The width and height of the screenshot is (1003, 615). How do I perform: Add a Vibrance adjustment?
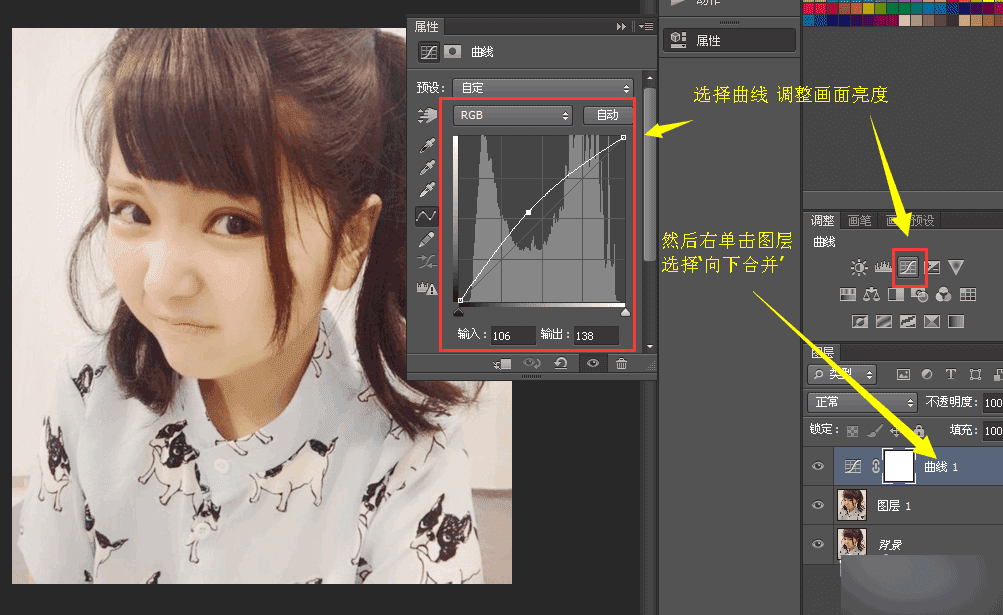tap(956, 267)
